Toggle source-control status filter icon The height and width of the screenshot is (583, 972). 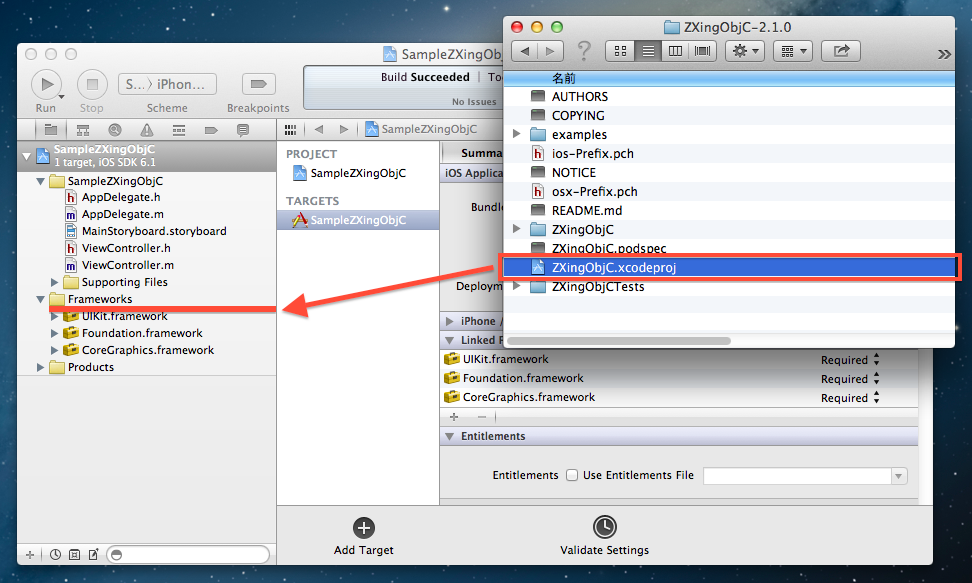click(x=74, y=554)
